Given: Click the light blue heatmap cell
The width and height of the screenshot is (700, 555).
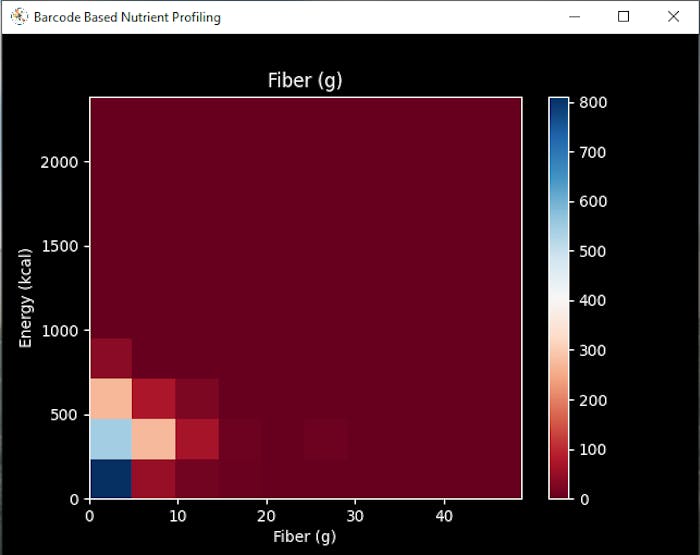Looking at the screenshot, I should tap(111, 439).
